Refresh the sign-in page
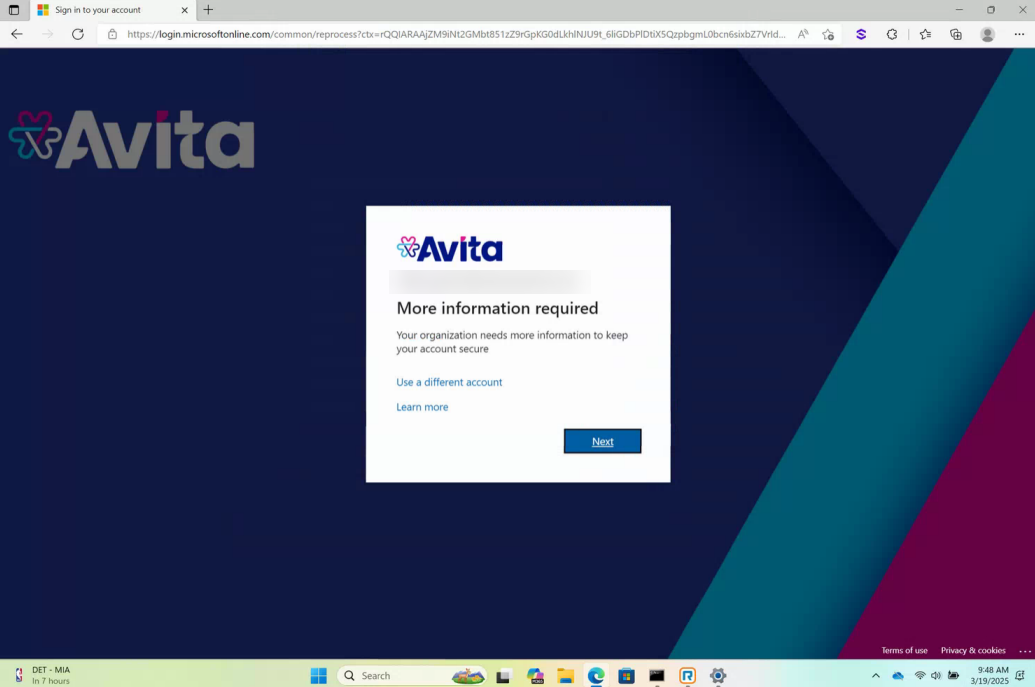1035x687 pixels. point(78,34)
